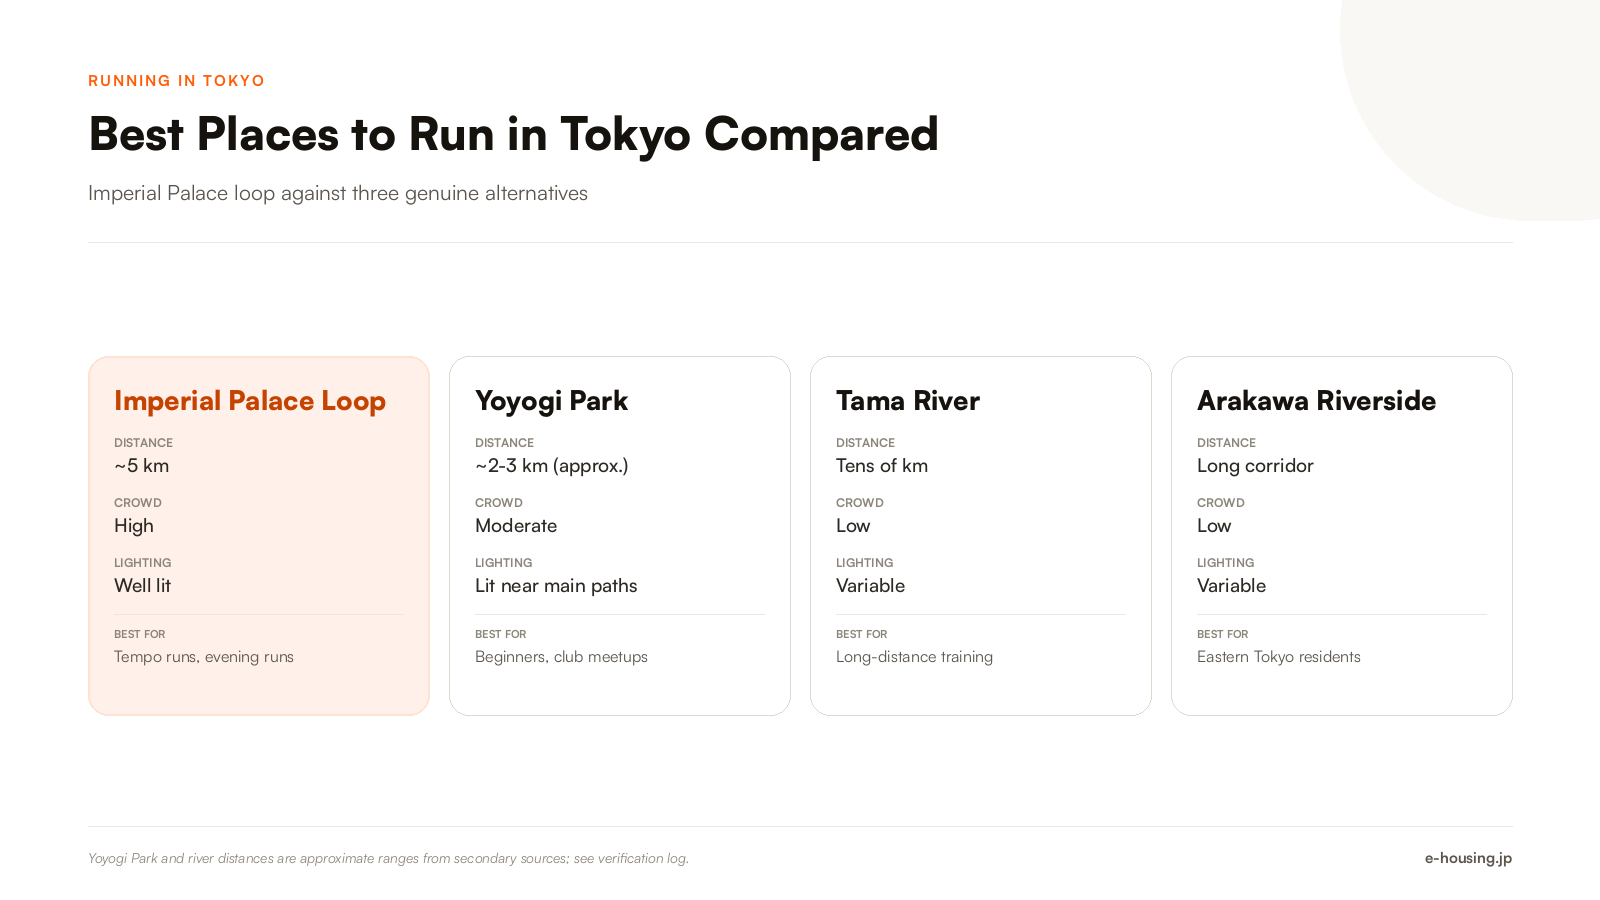Screen dimensions: 1600x900
Task: Select 'Variable' lighting value in Tama River card
Action: point(870,586)
